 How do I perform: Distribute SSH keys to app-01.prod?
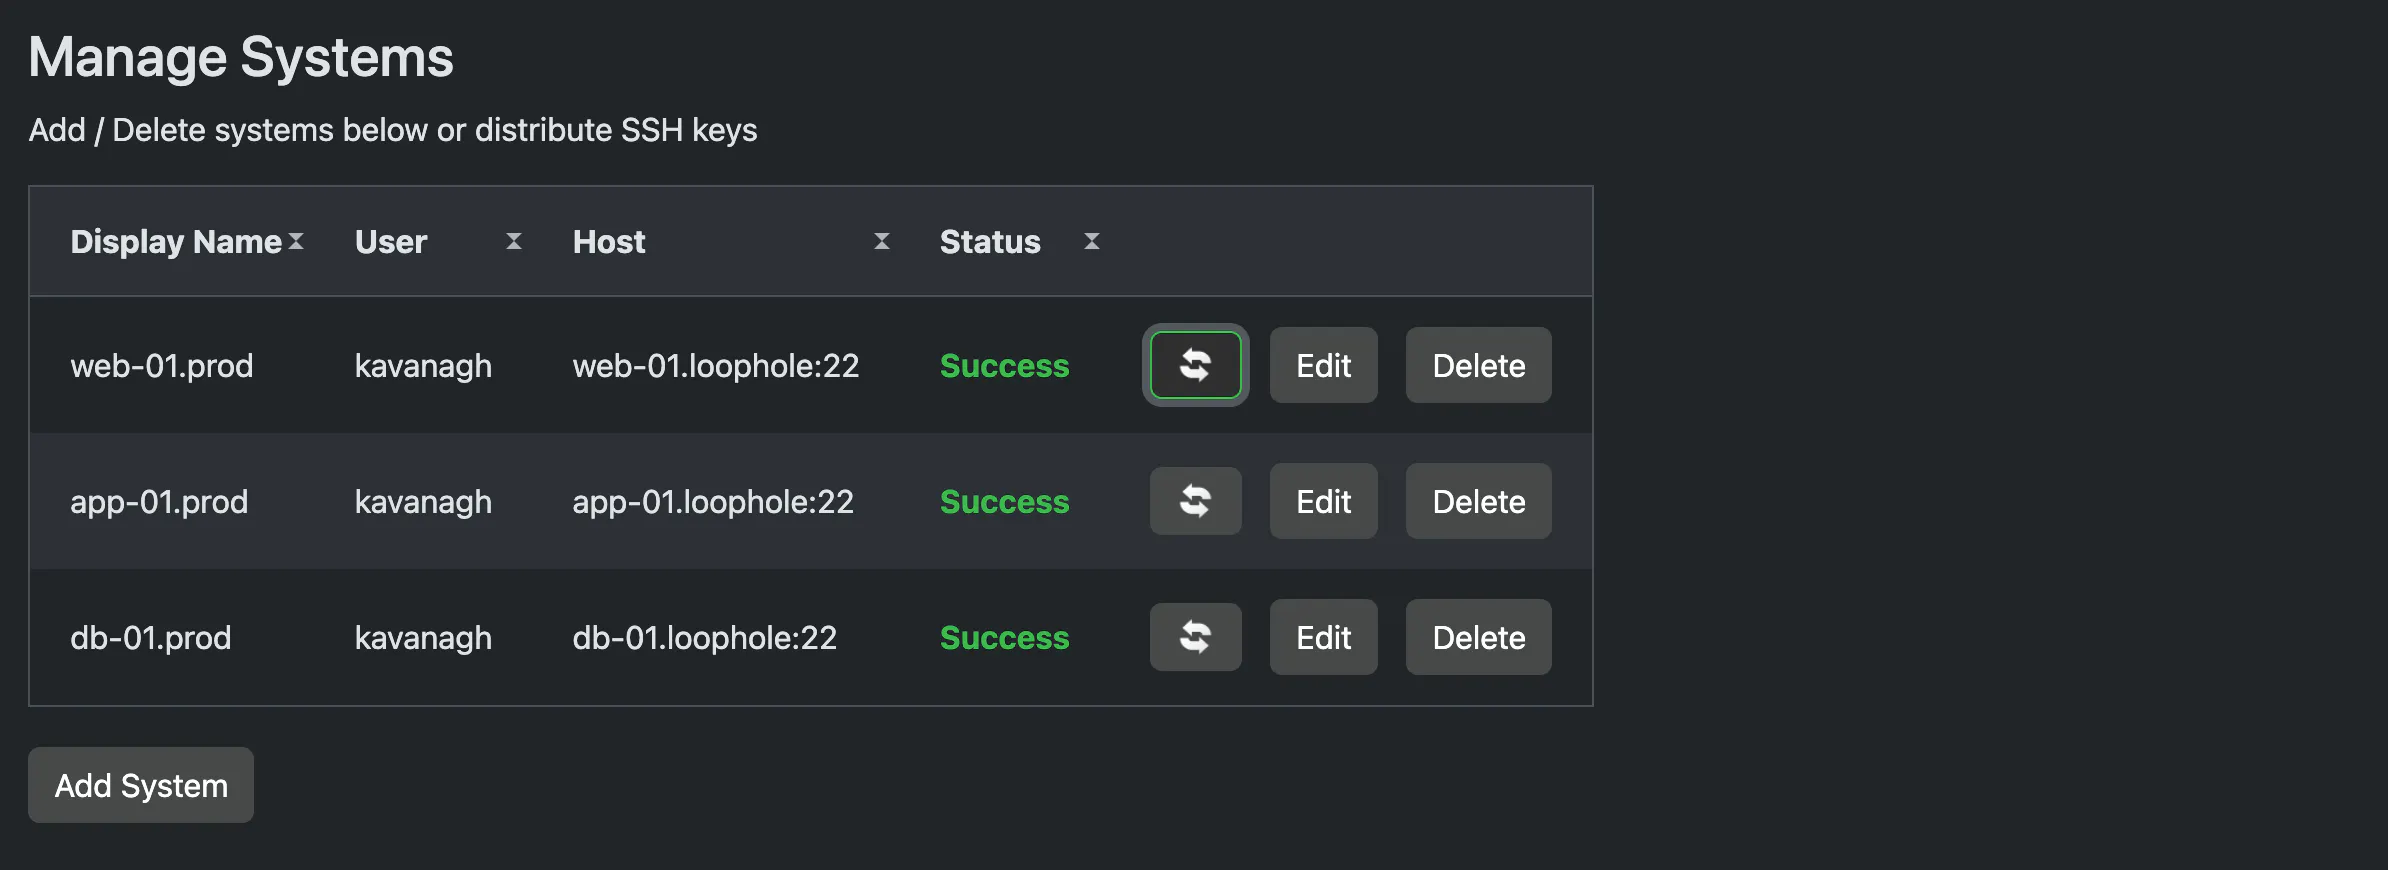click(x=1195, y=501)
